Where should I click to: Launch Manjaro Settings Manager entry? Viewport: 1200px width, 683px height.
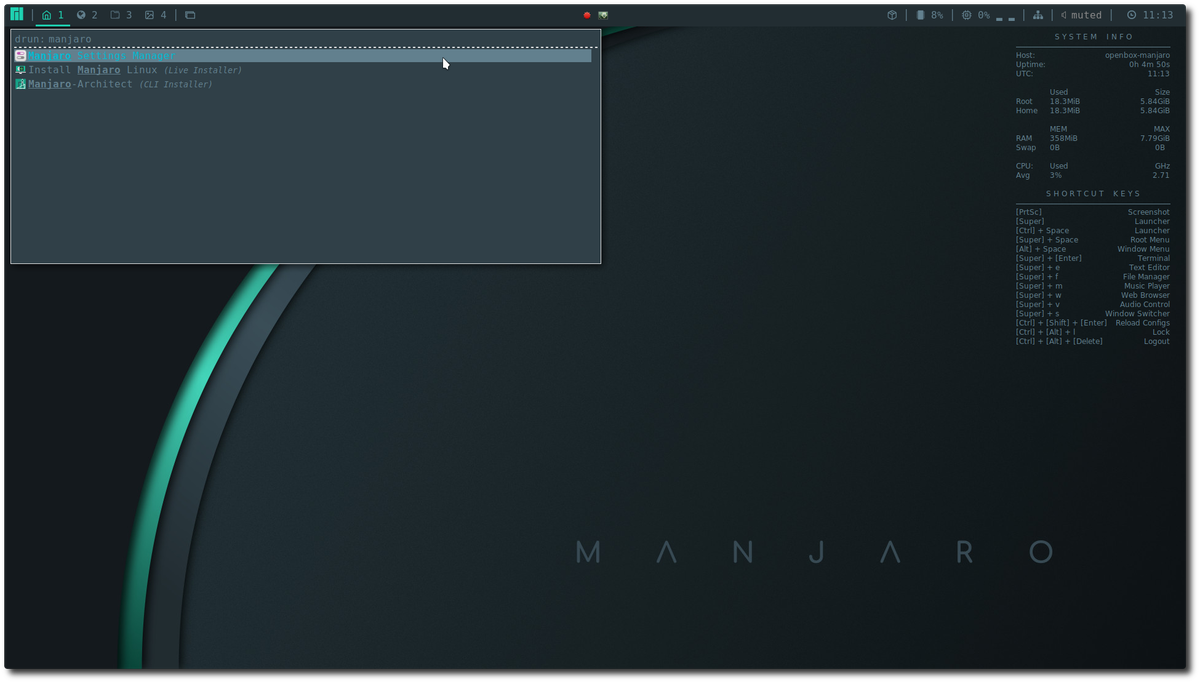(x=303, y=56)
